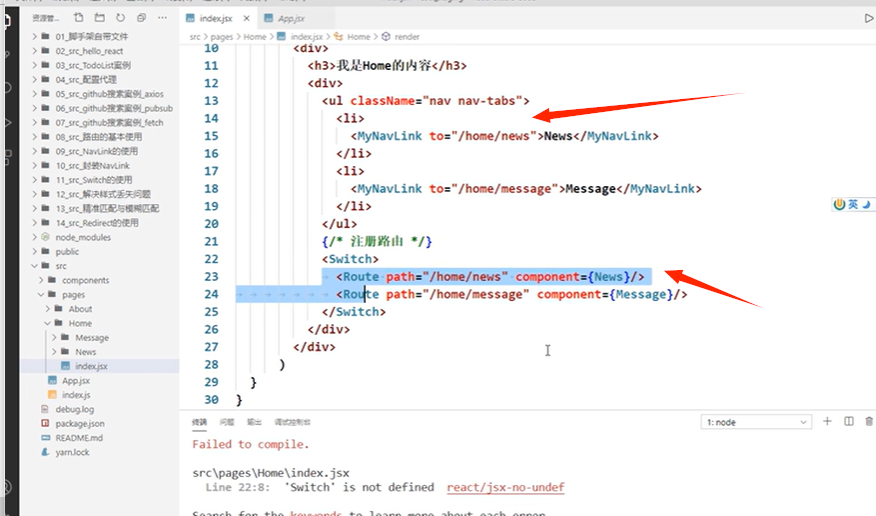
Task: Split the terminal using the split icon
Action: coord(849,421)
